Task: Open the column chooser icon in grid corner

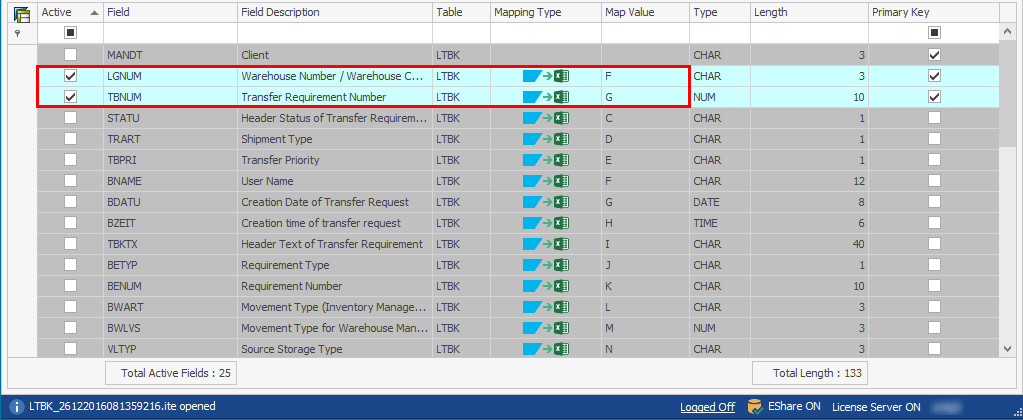Action: pyautogui.click(x=21, y=13)
